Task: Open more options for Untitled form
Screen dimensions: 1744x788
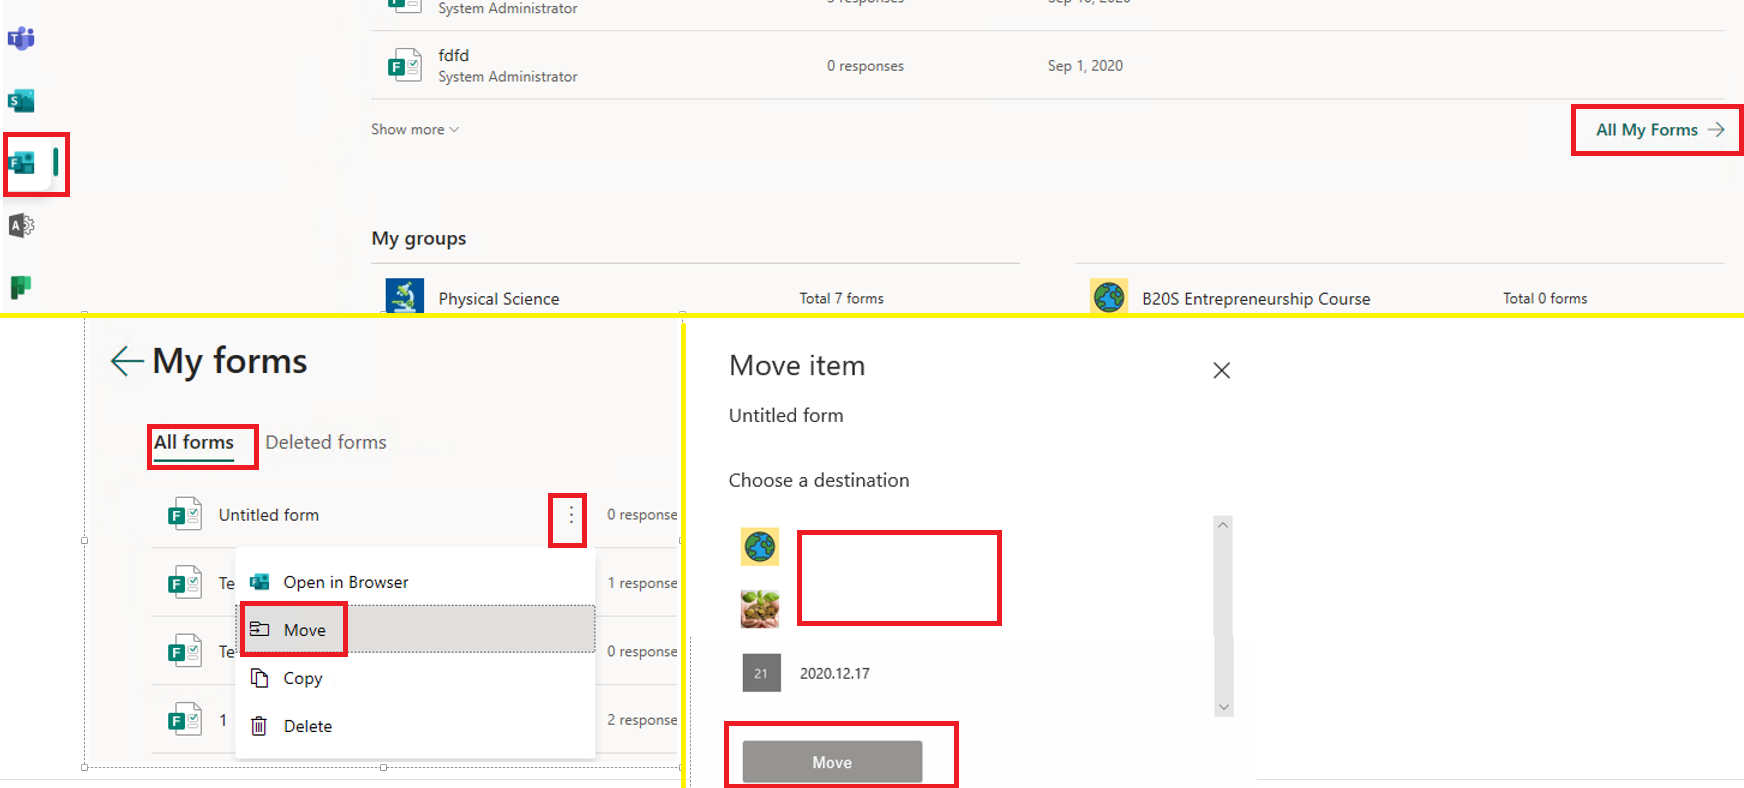Action: pyautogui.click(x=571, y=515)
